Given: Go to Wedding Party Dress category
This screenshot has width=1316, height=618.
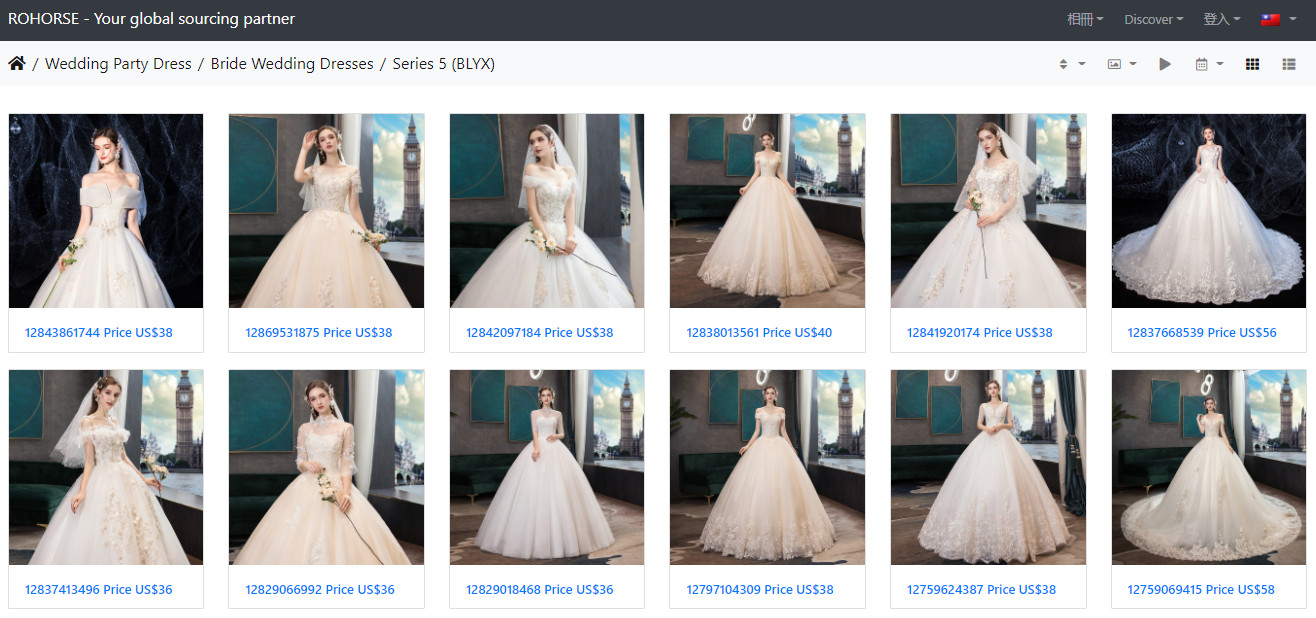Looking at the screenshot, I should pos(118,64).
